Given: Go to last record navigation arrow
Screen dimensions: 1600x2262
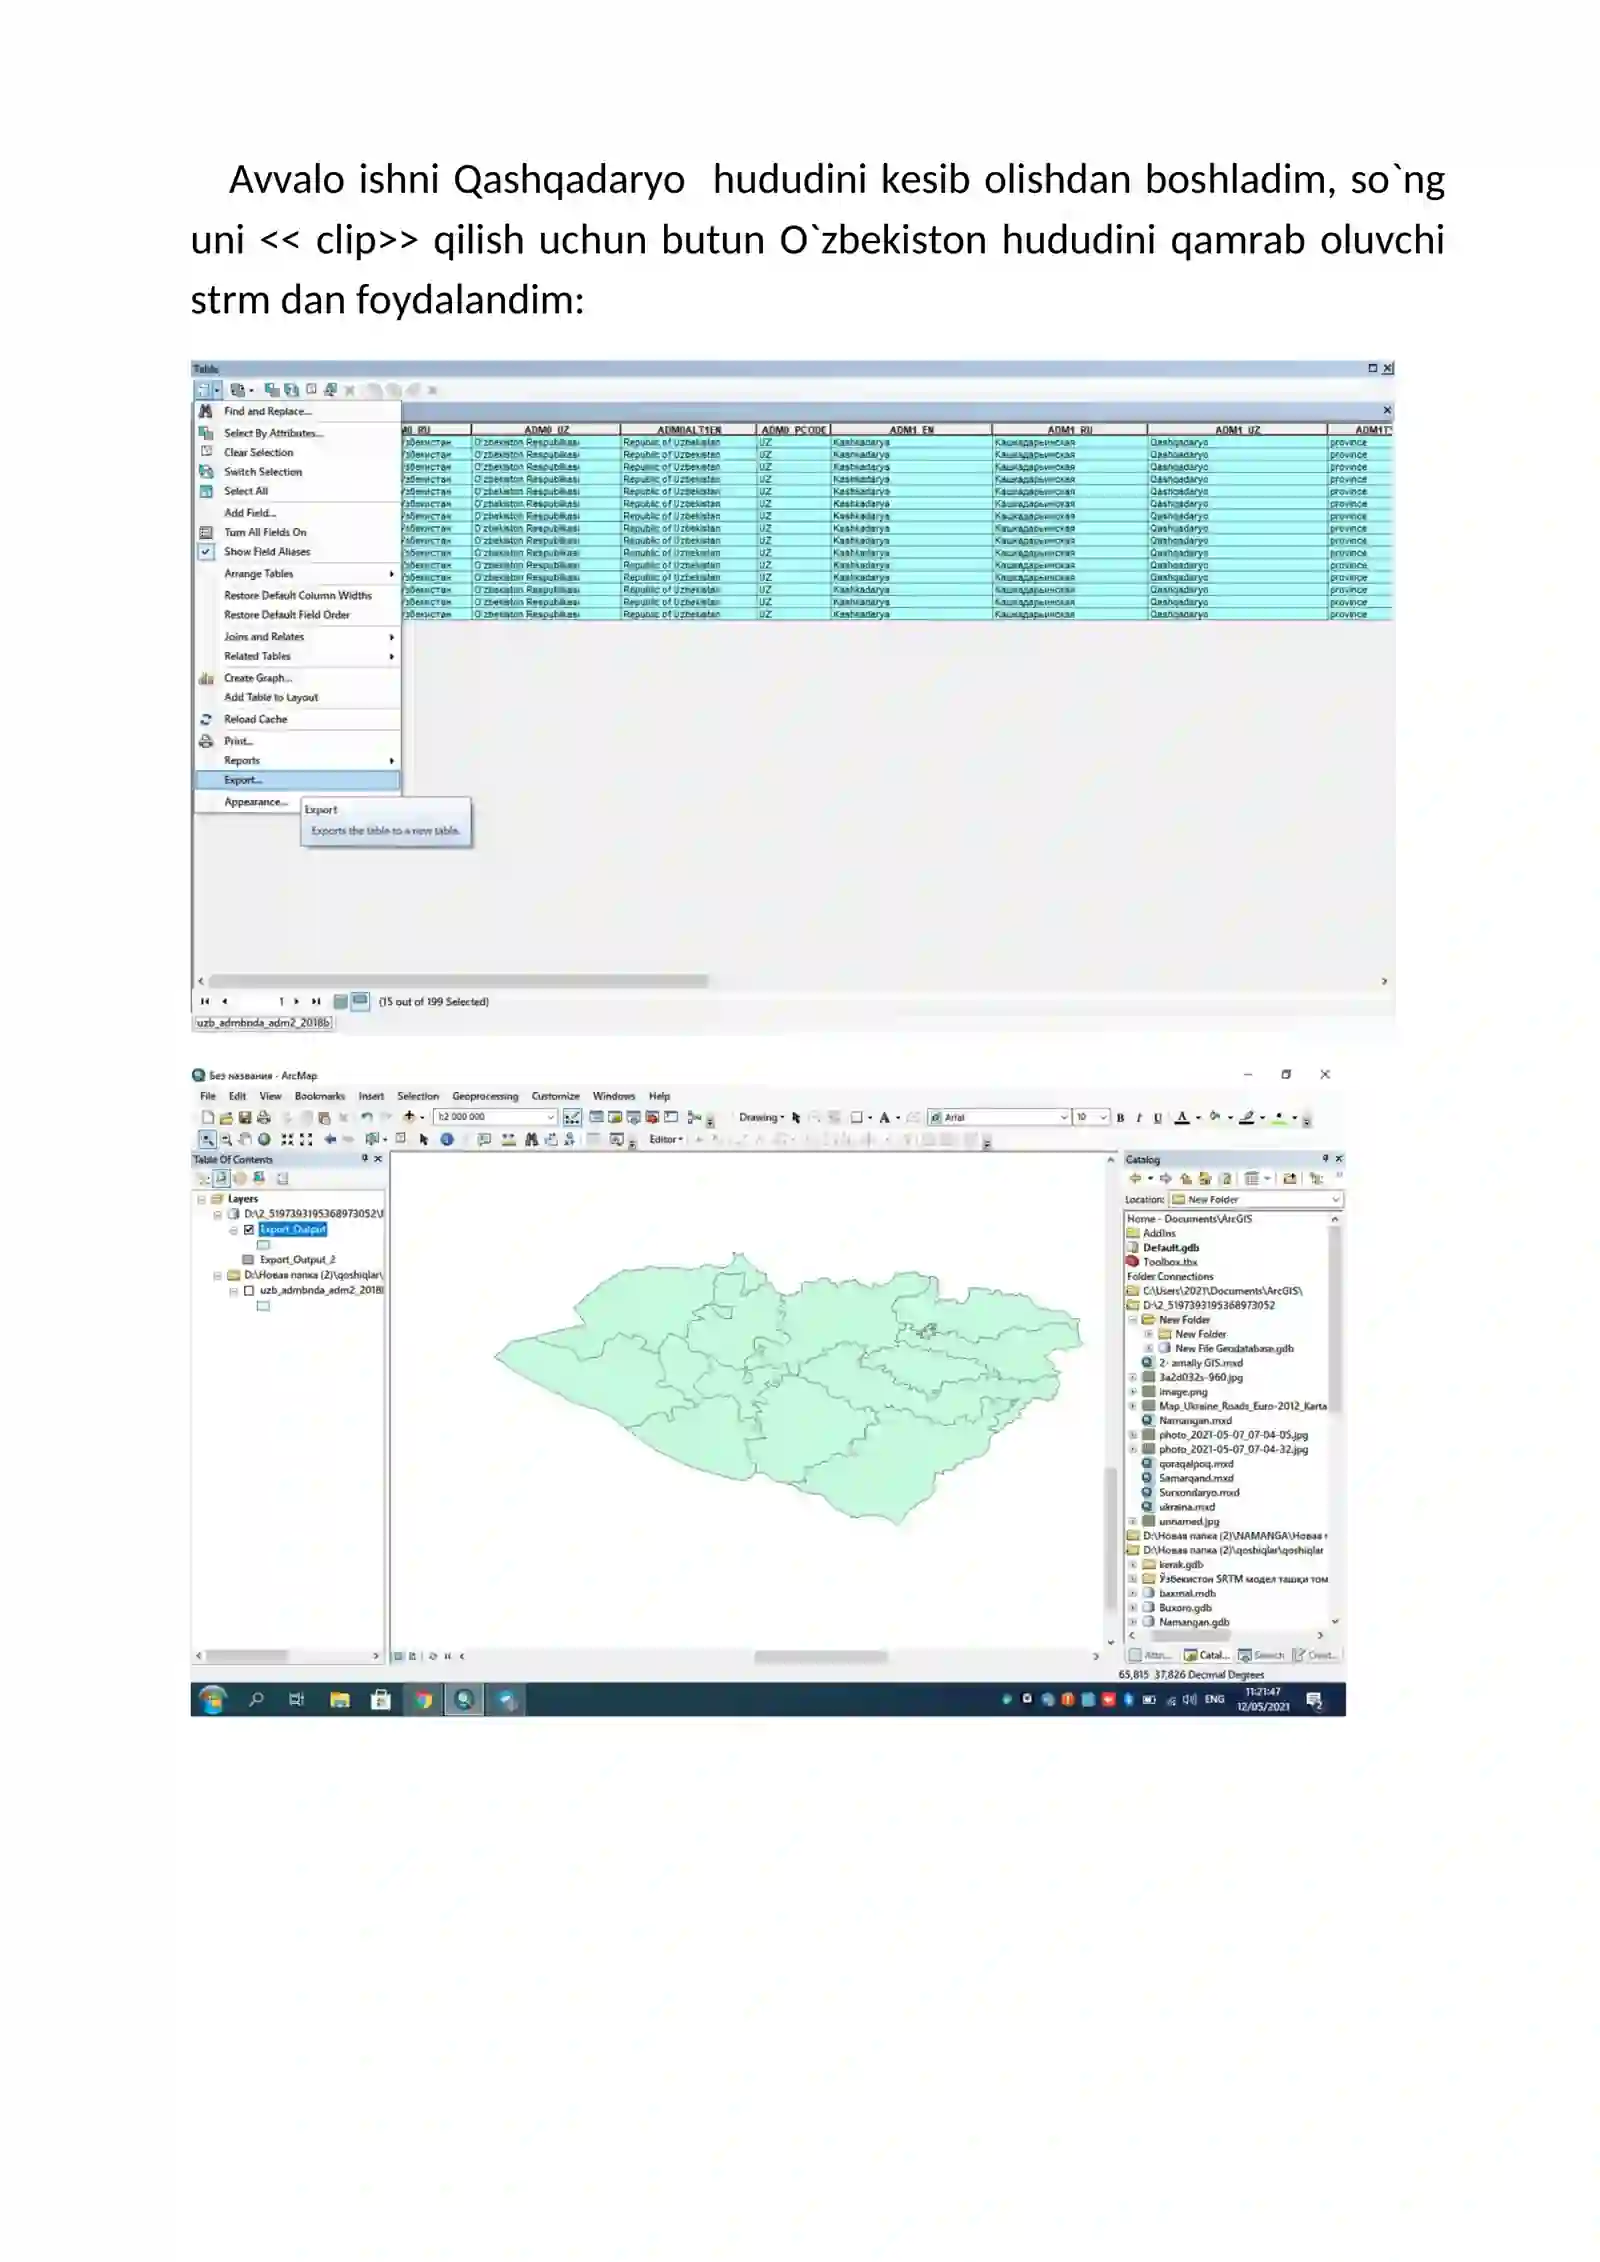Looking at the screenshot, I should [x=316, y=1001].
